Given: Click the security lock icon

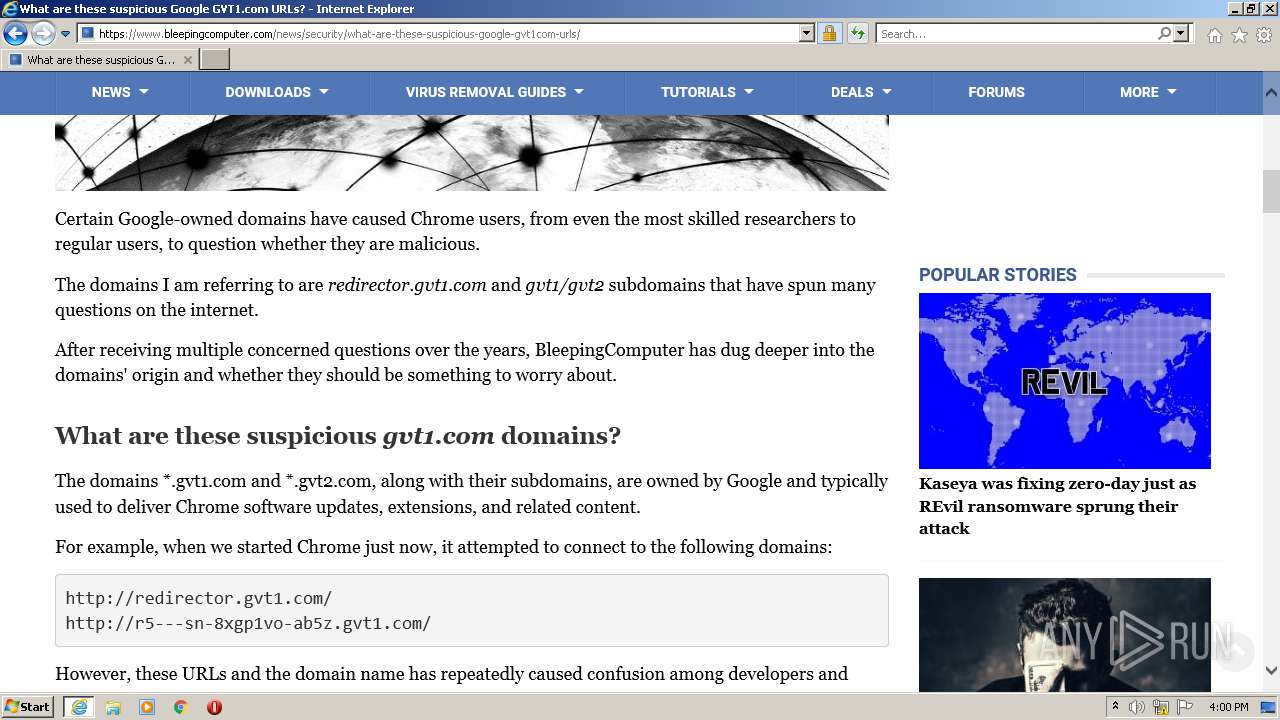Looking at the screenshot, I should point(829,34).
